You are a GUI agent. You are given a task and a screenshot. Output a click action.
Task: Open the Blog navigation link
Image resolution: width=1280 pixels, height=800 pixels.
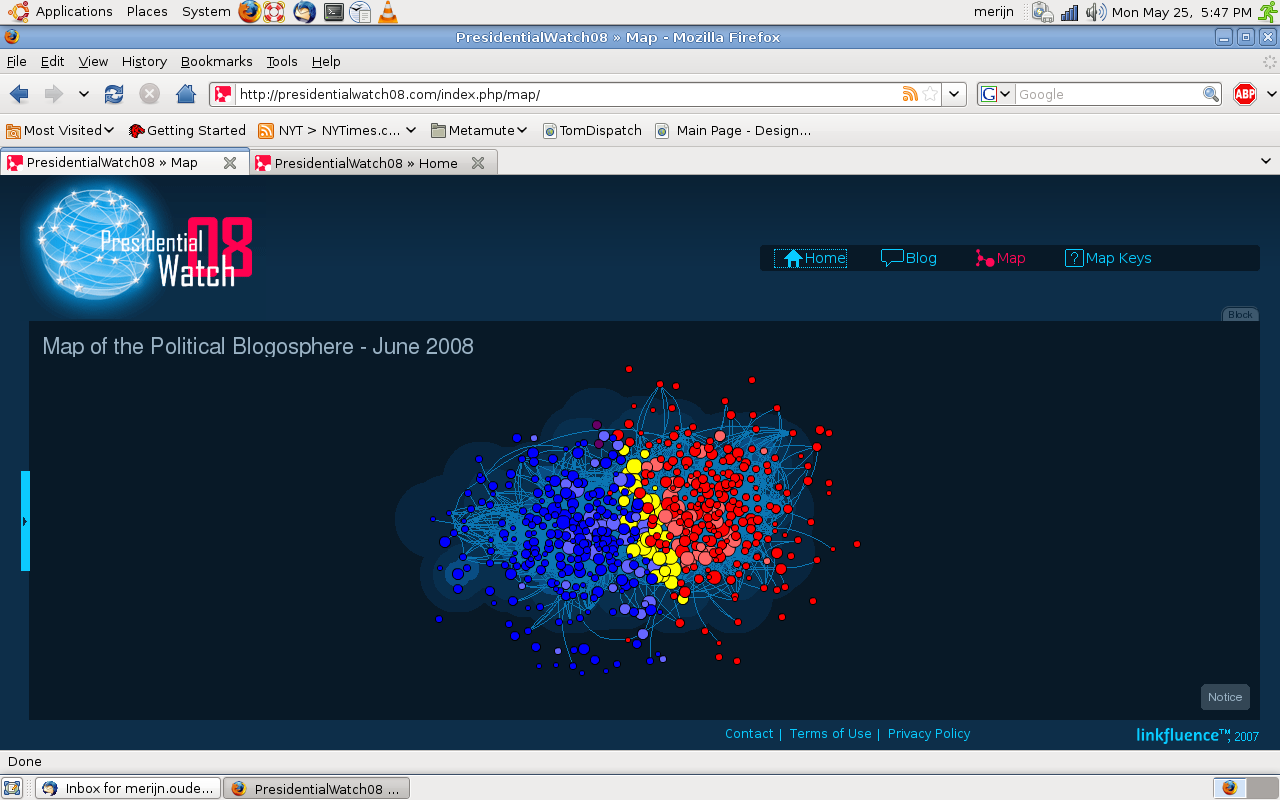pyautogui.click(x=909, y=258)
